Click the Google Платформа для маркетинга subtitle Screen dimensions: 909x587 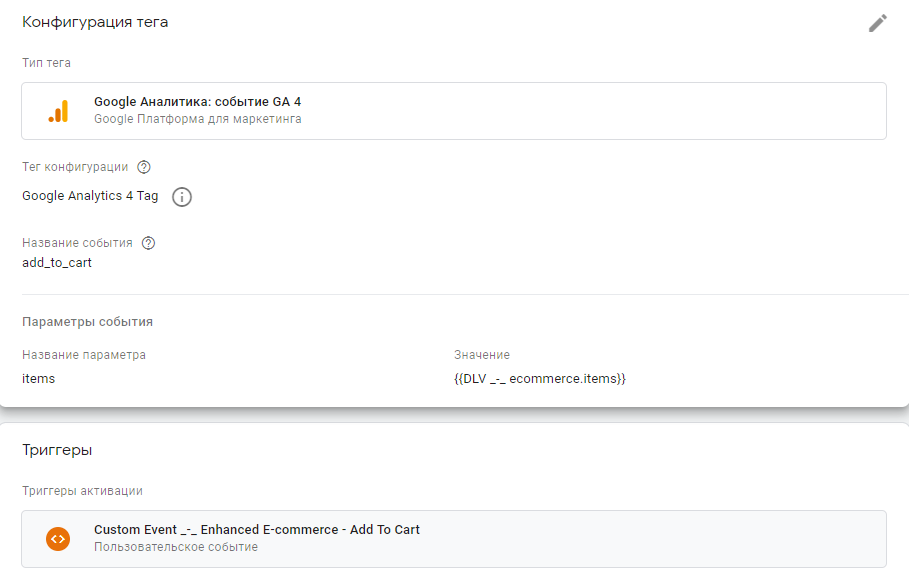tap(197, 119)
